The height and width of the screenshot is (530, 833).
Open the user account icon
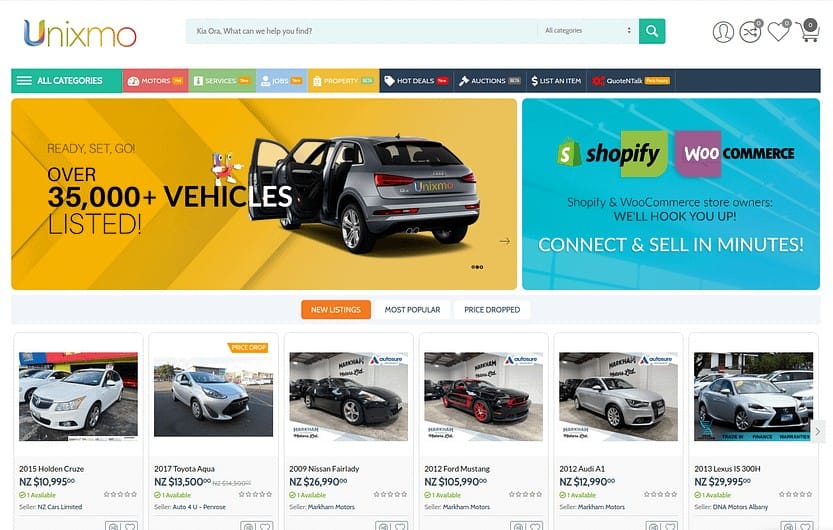point(723,32)
